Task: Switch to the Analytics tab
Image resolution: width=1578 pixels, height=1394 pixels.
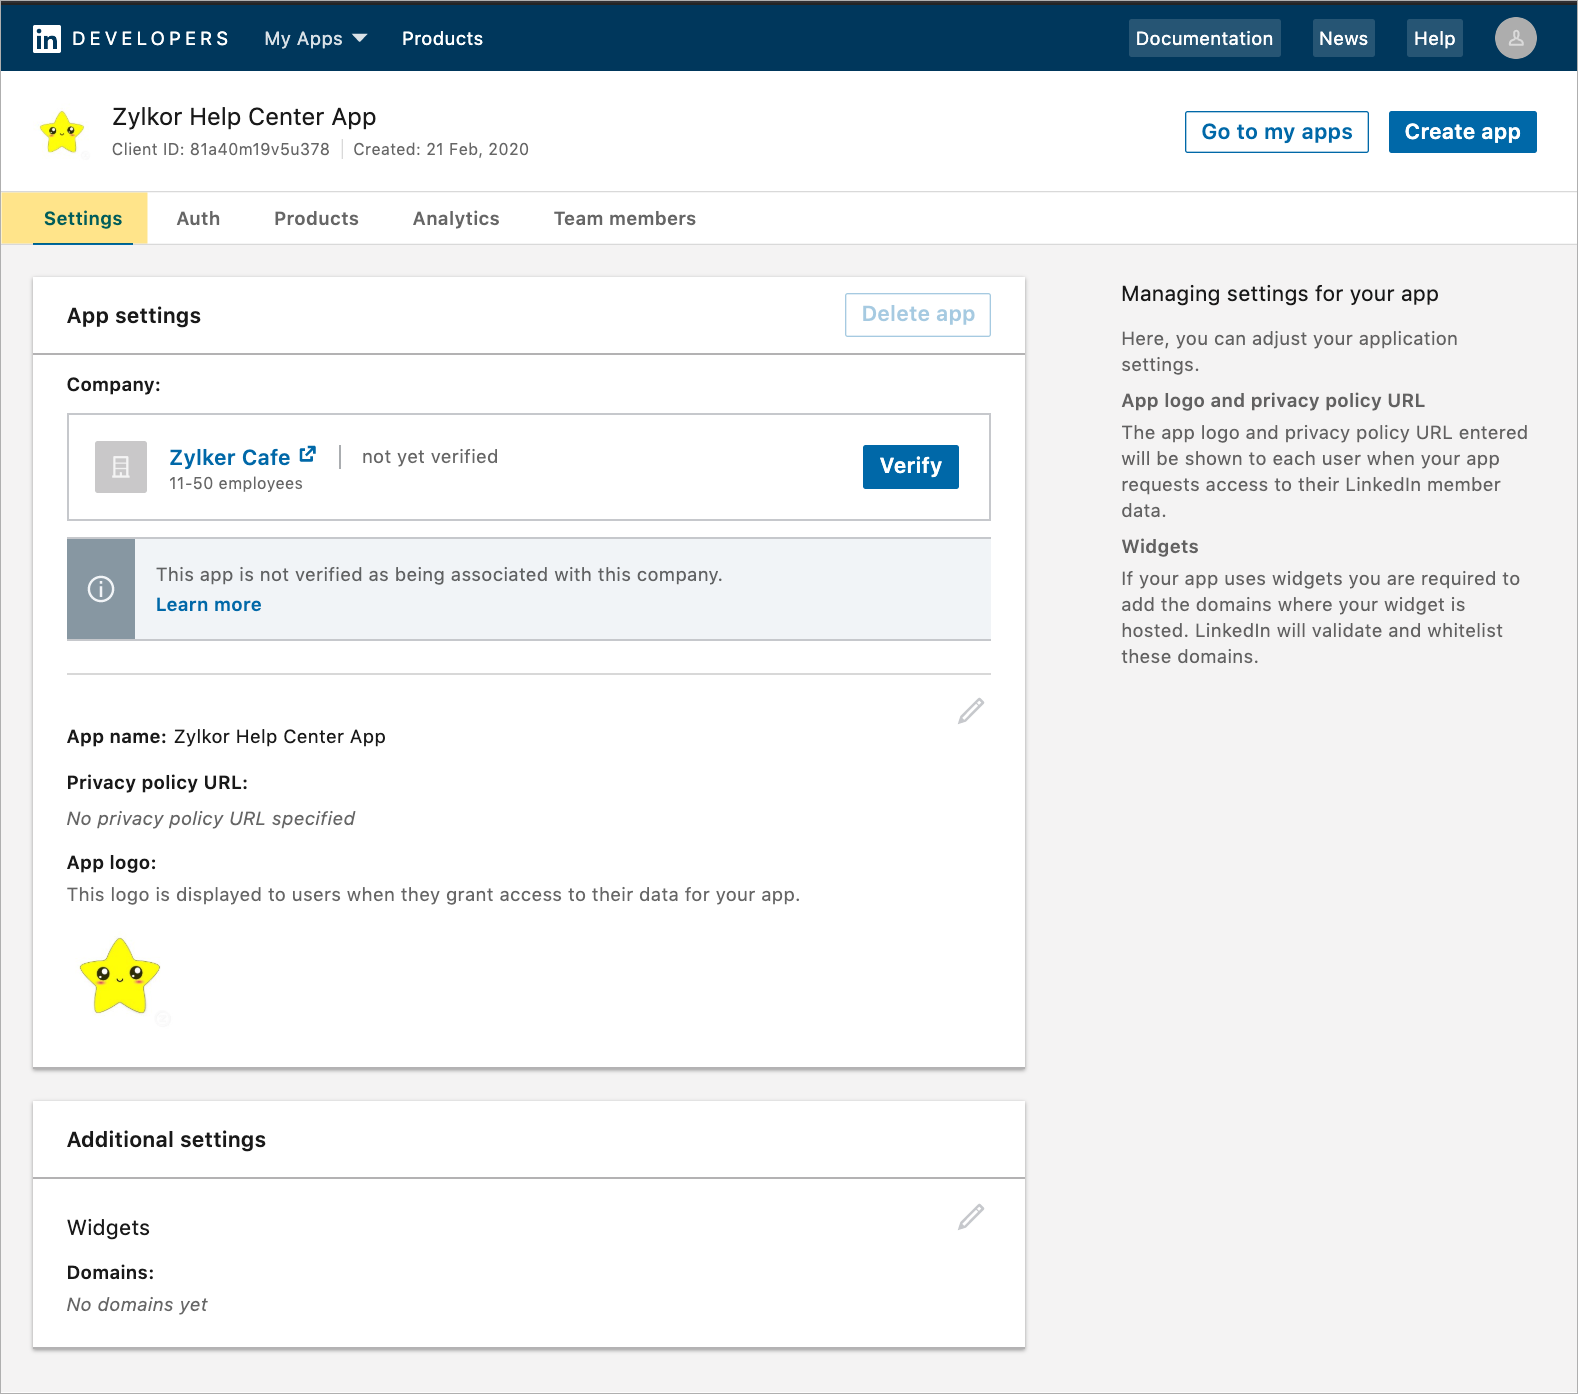Action: click(x=456, y=219)
